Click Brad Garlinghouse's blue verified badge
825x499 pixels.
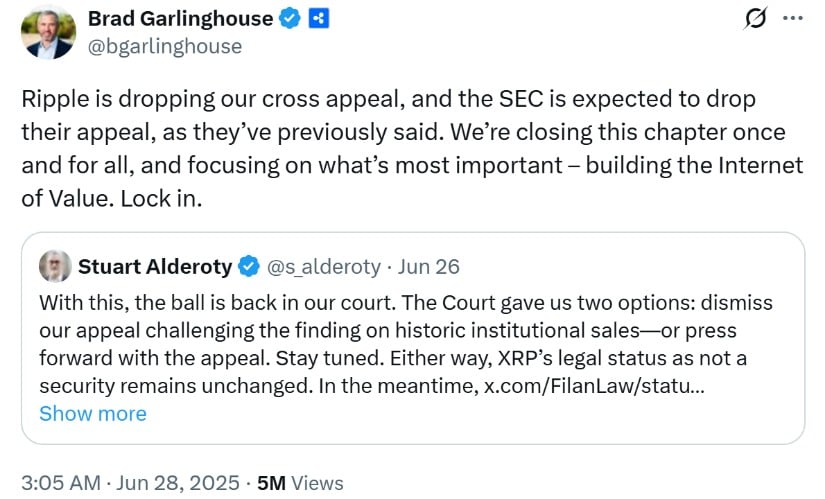point(289,19)
